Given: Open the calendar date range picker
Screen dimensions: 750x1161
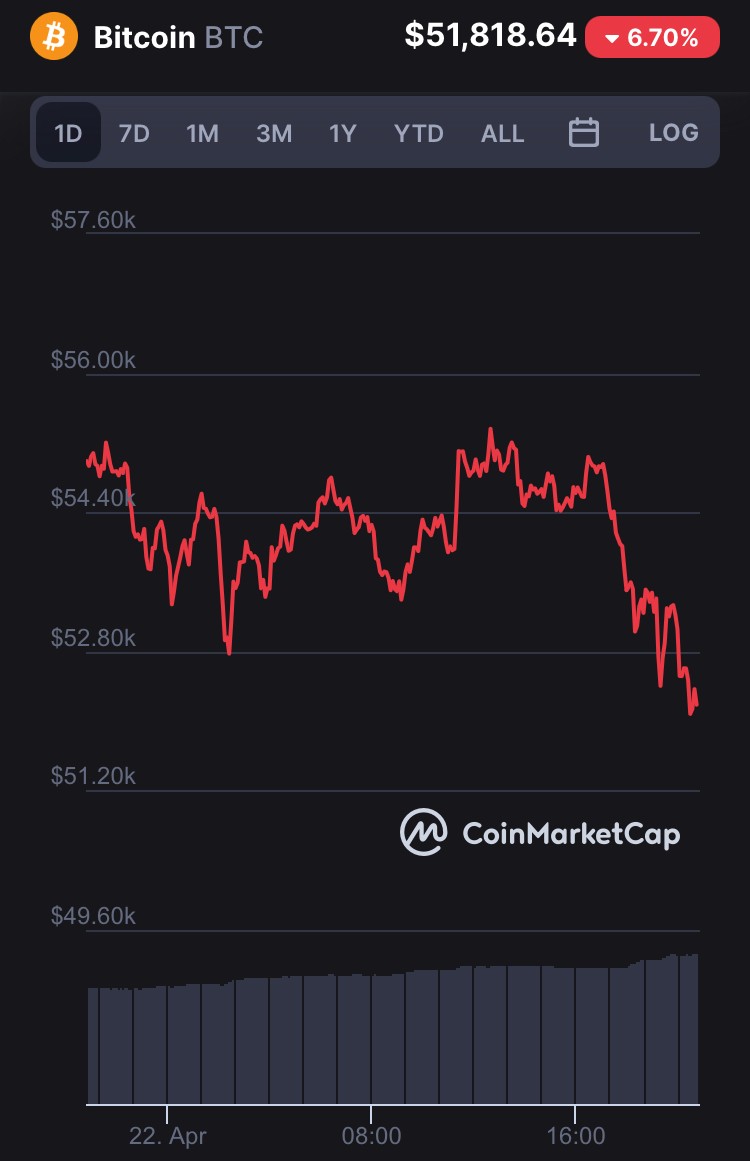Looking at the screenshot, I should pos(583,133).
